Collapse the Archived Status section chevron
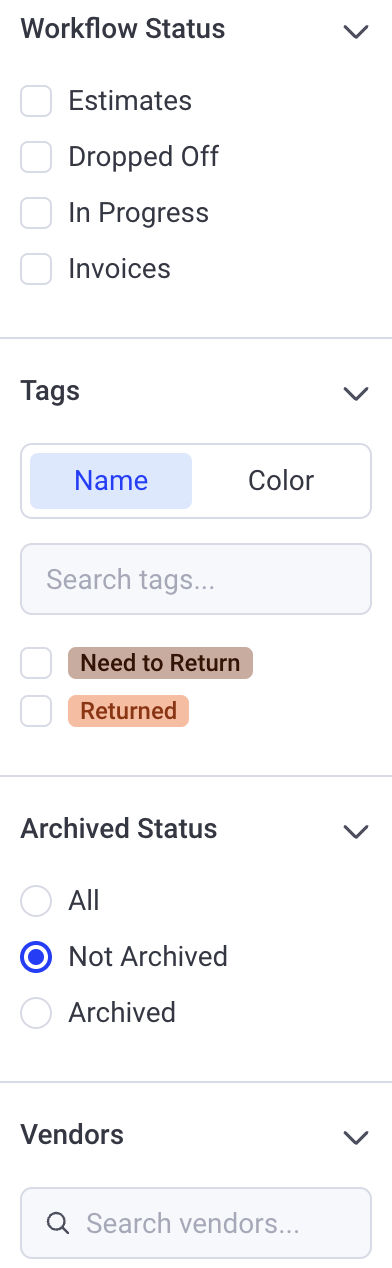392x1268 pixels. [x=356, y=831]
